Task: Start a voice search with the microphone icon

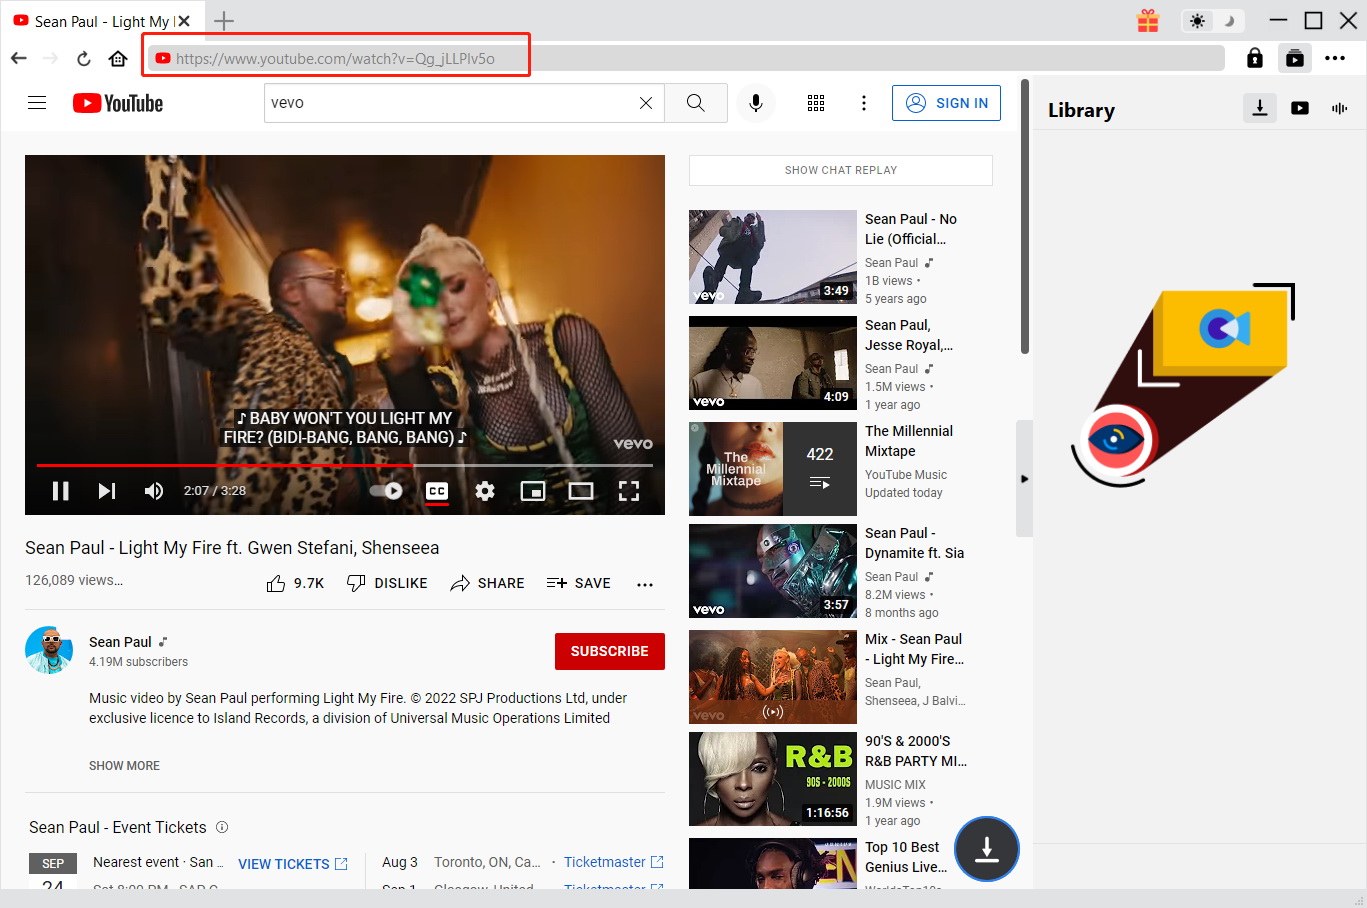Action: point(756,103)
